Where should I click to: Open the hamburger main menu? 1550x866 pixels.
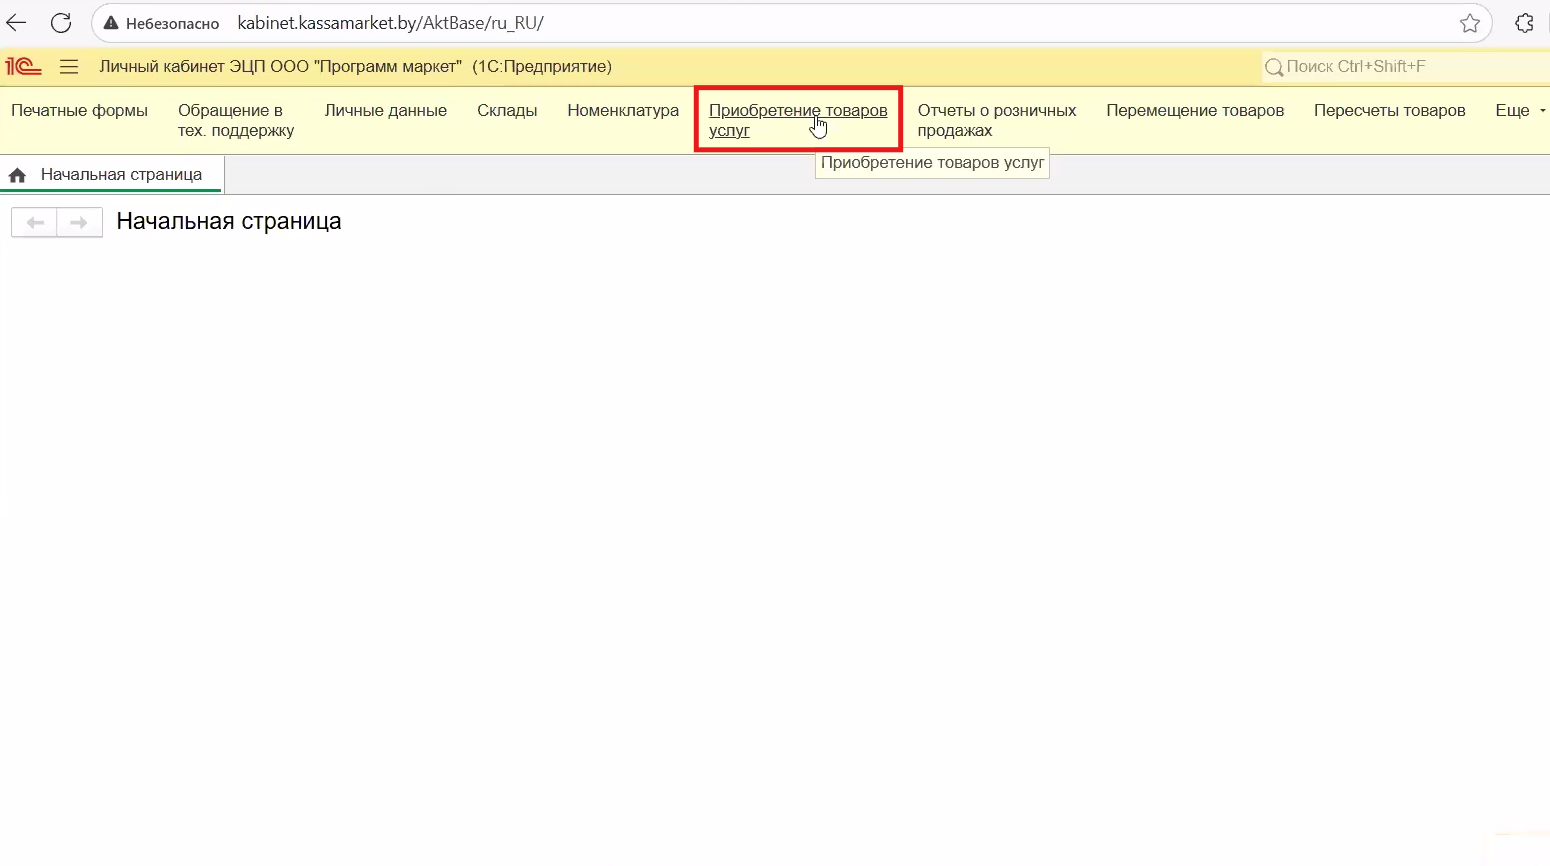(x=69, y=67)
